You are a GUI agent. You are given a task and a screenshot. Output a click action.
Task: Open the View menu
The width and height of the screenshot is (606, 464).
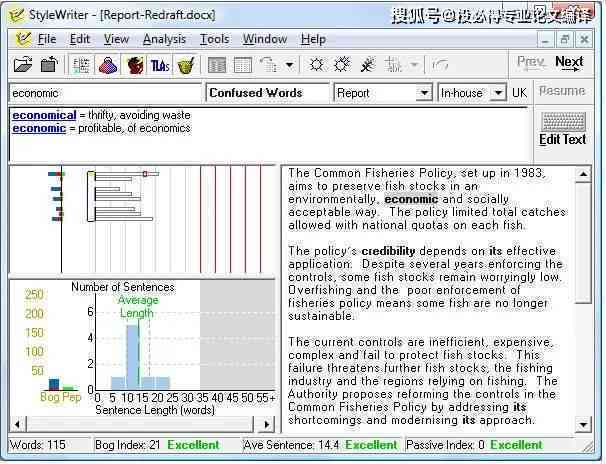click(x=116, y=39)
